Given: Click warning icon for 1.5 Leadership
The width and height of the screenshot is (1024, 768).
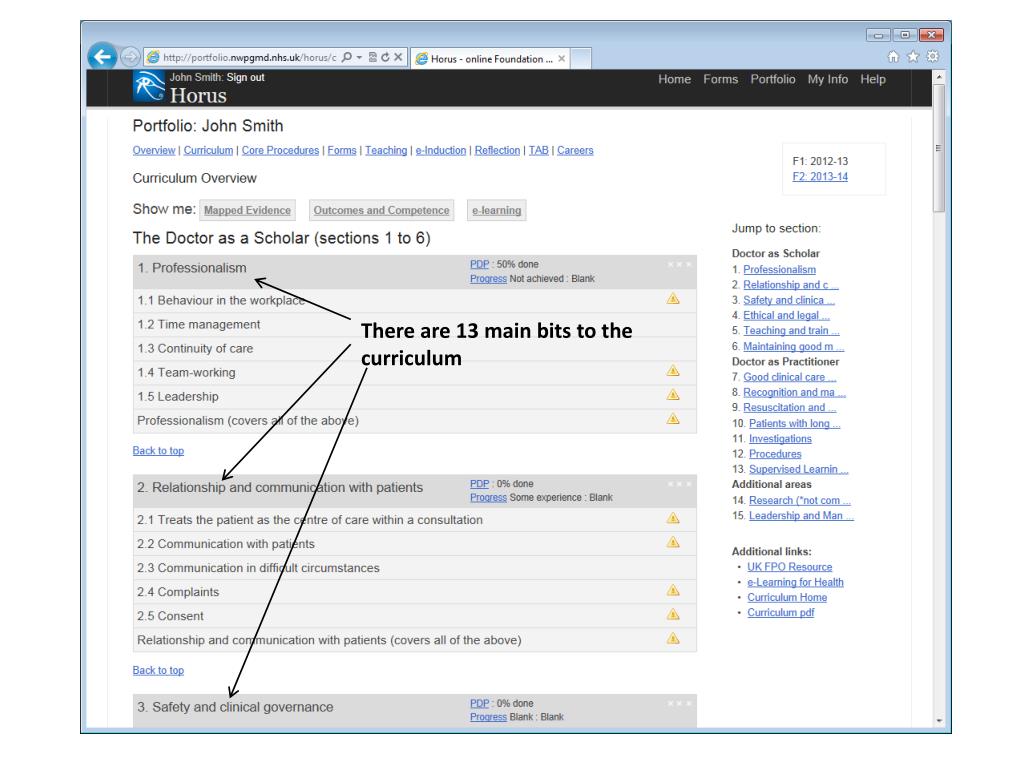Looking at the screenshot, I should 673,395.
